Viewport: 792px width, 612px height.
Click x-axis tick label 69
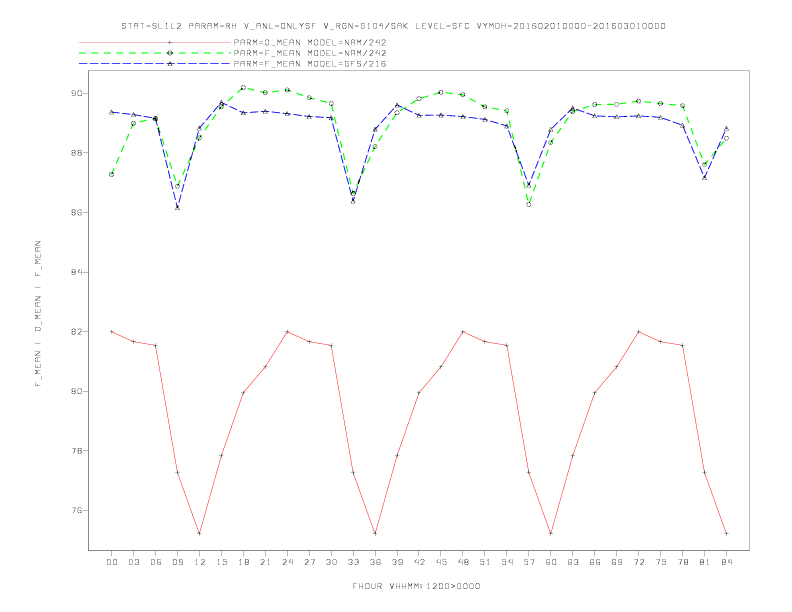[617, 562]
